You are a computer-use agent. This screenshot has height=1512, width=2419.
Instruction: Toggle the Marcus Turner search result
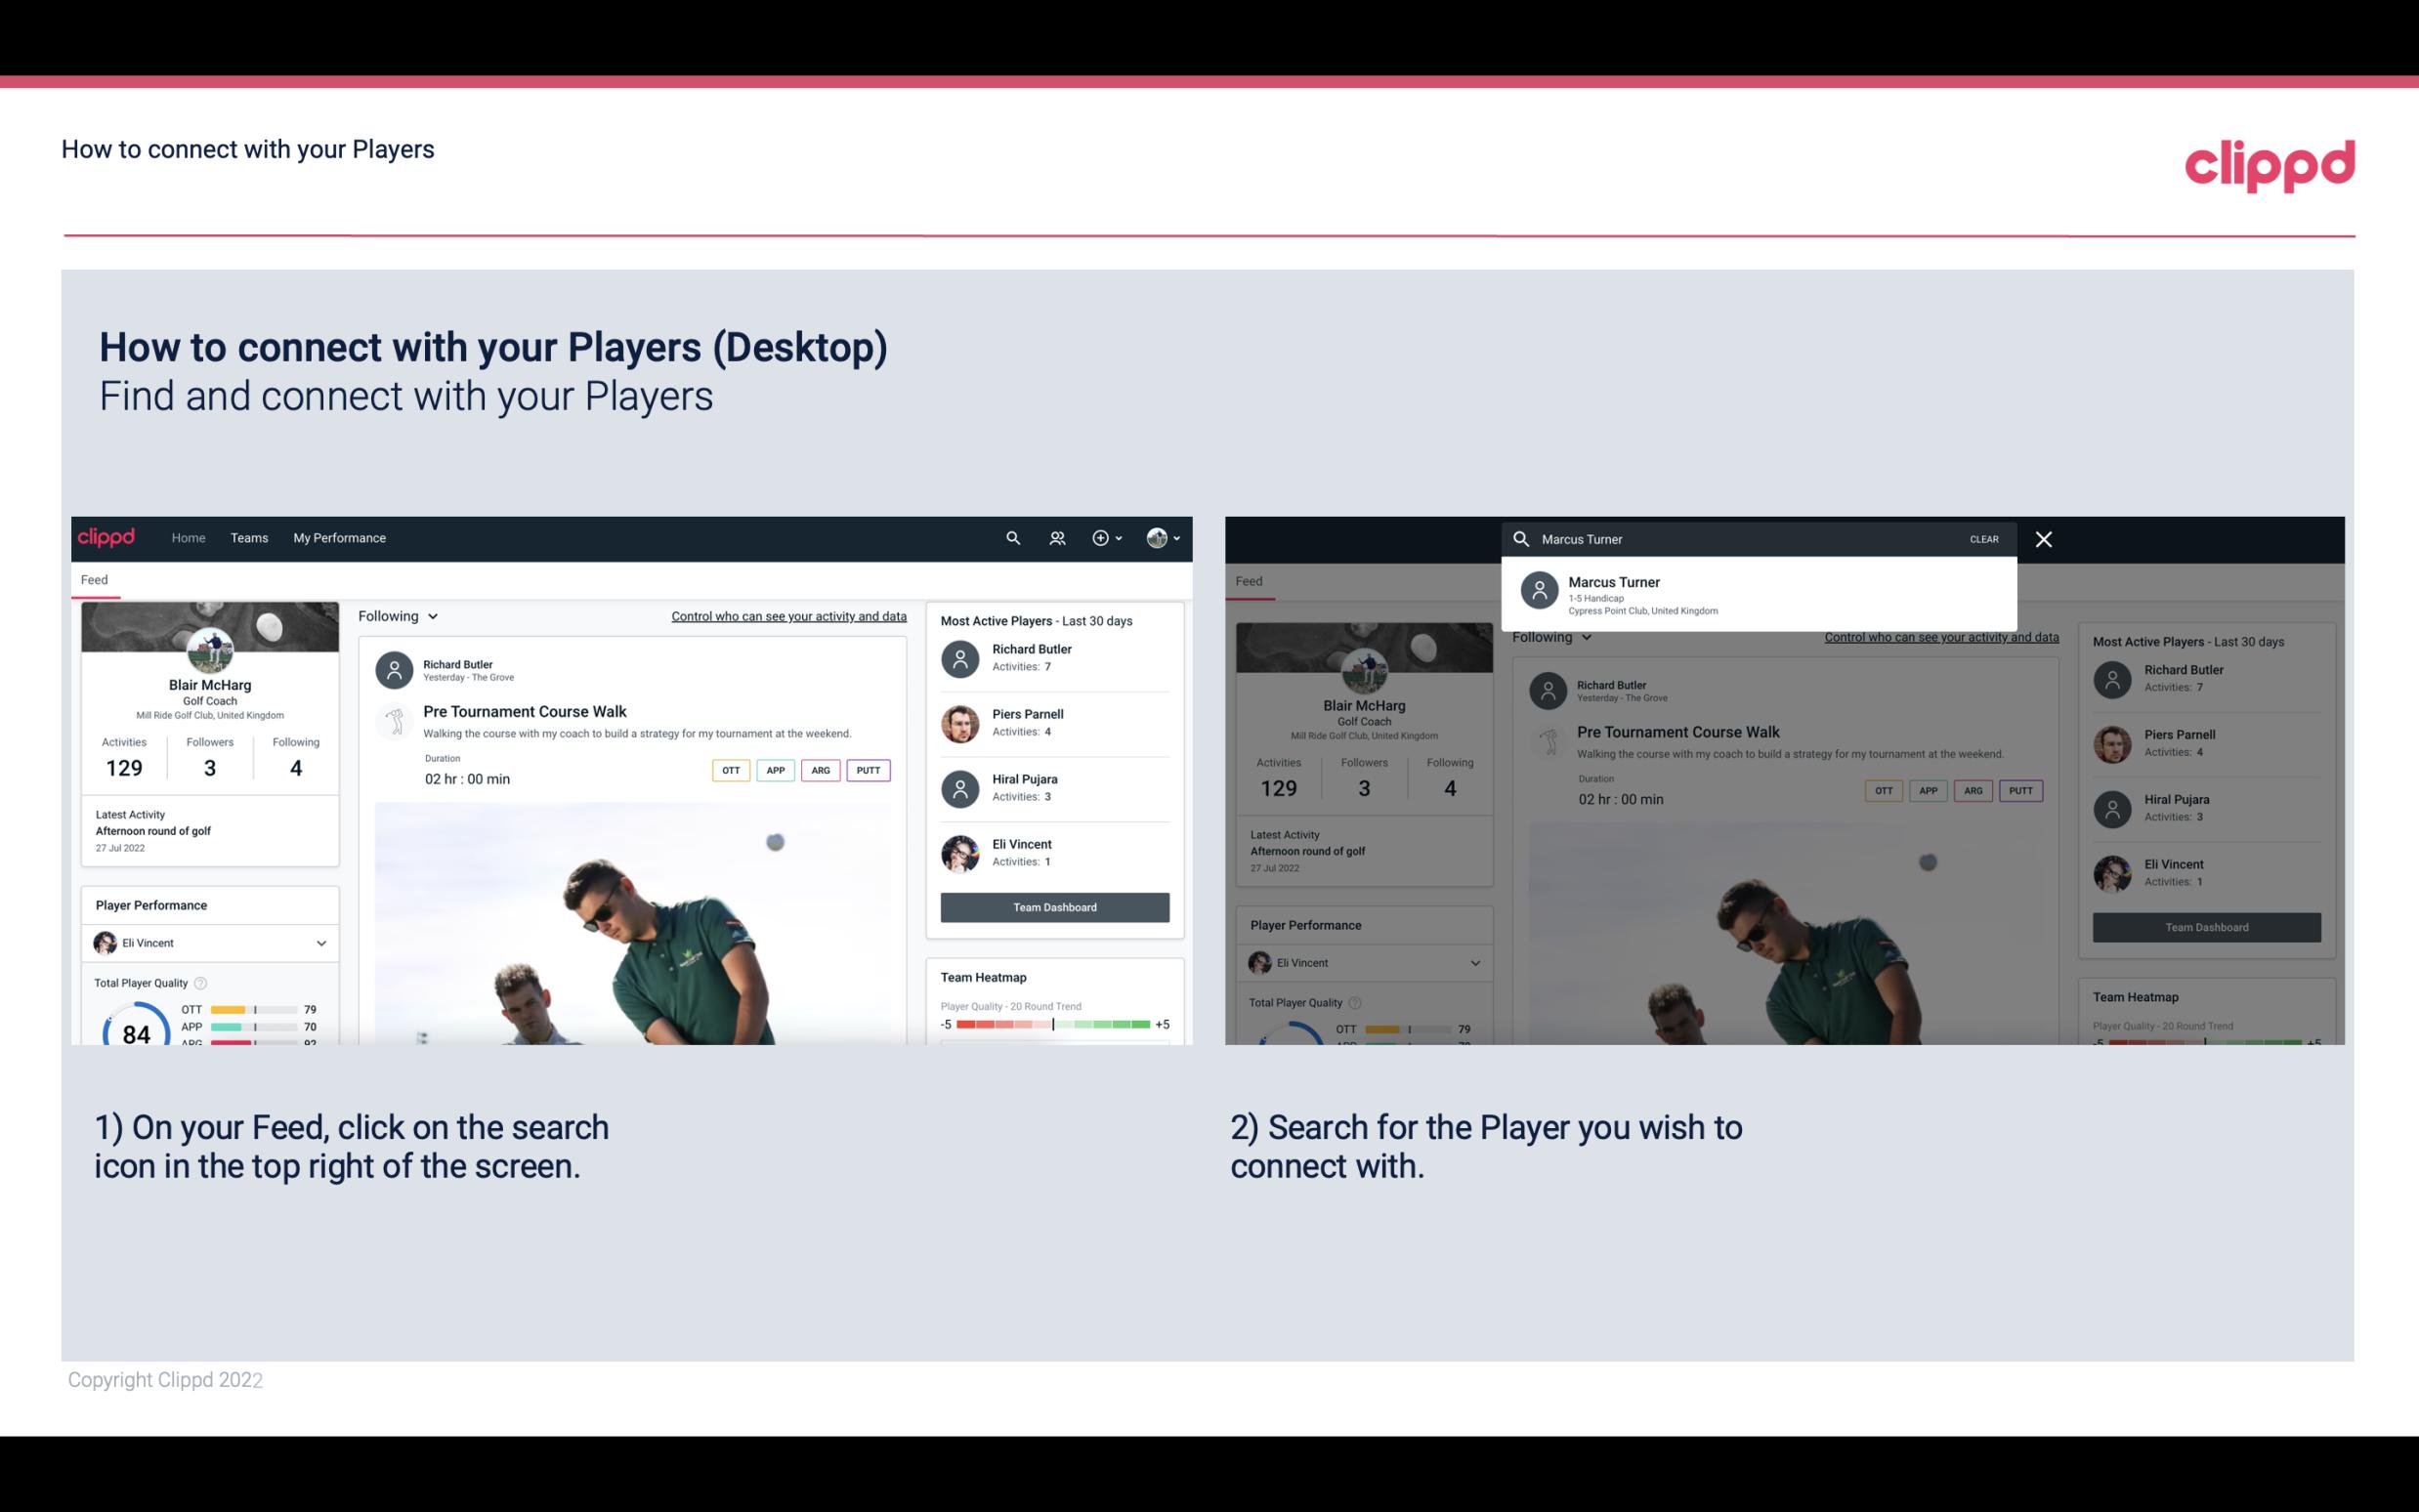pyautogui.click(x=1764, y=594)
